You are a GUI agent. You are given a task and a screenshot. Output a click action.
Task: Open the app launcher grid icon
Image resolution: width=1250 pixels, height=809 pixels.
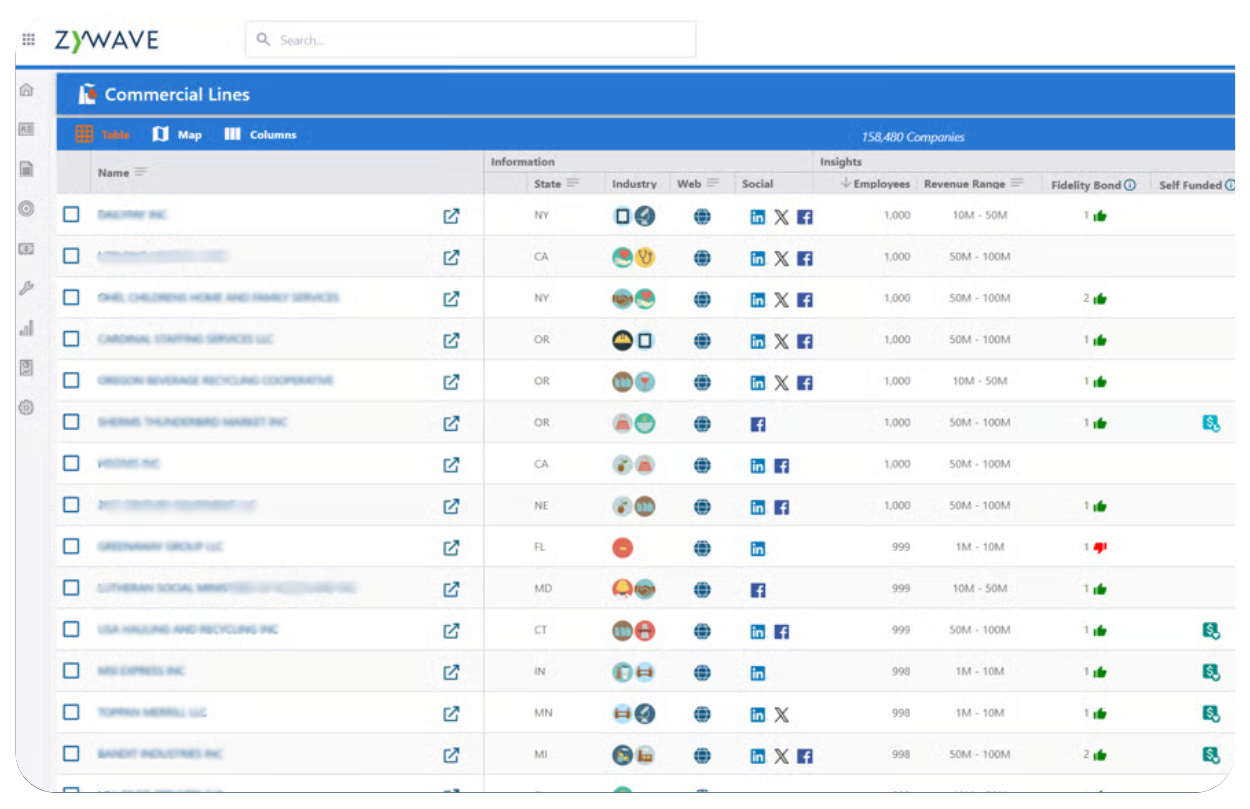(x=28, y=40)
